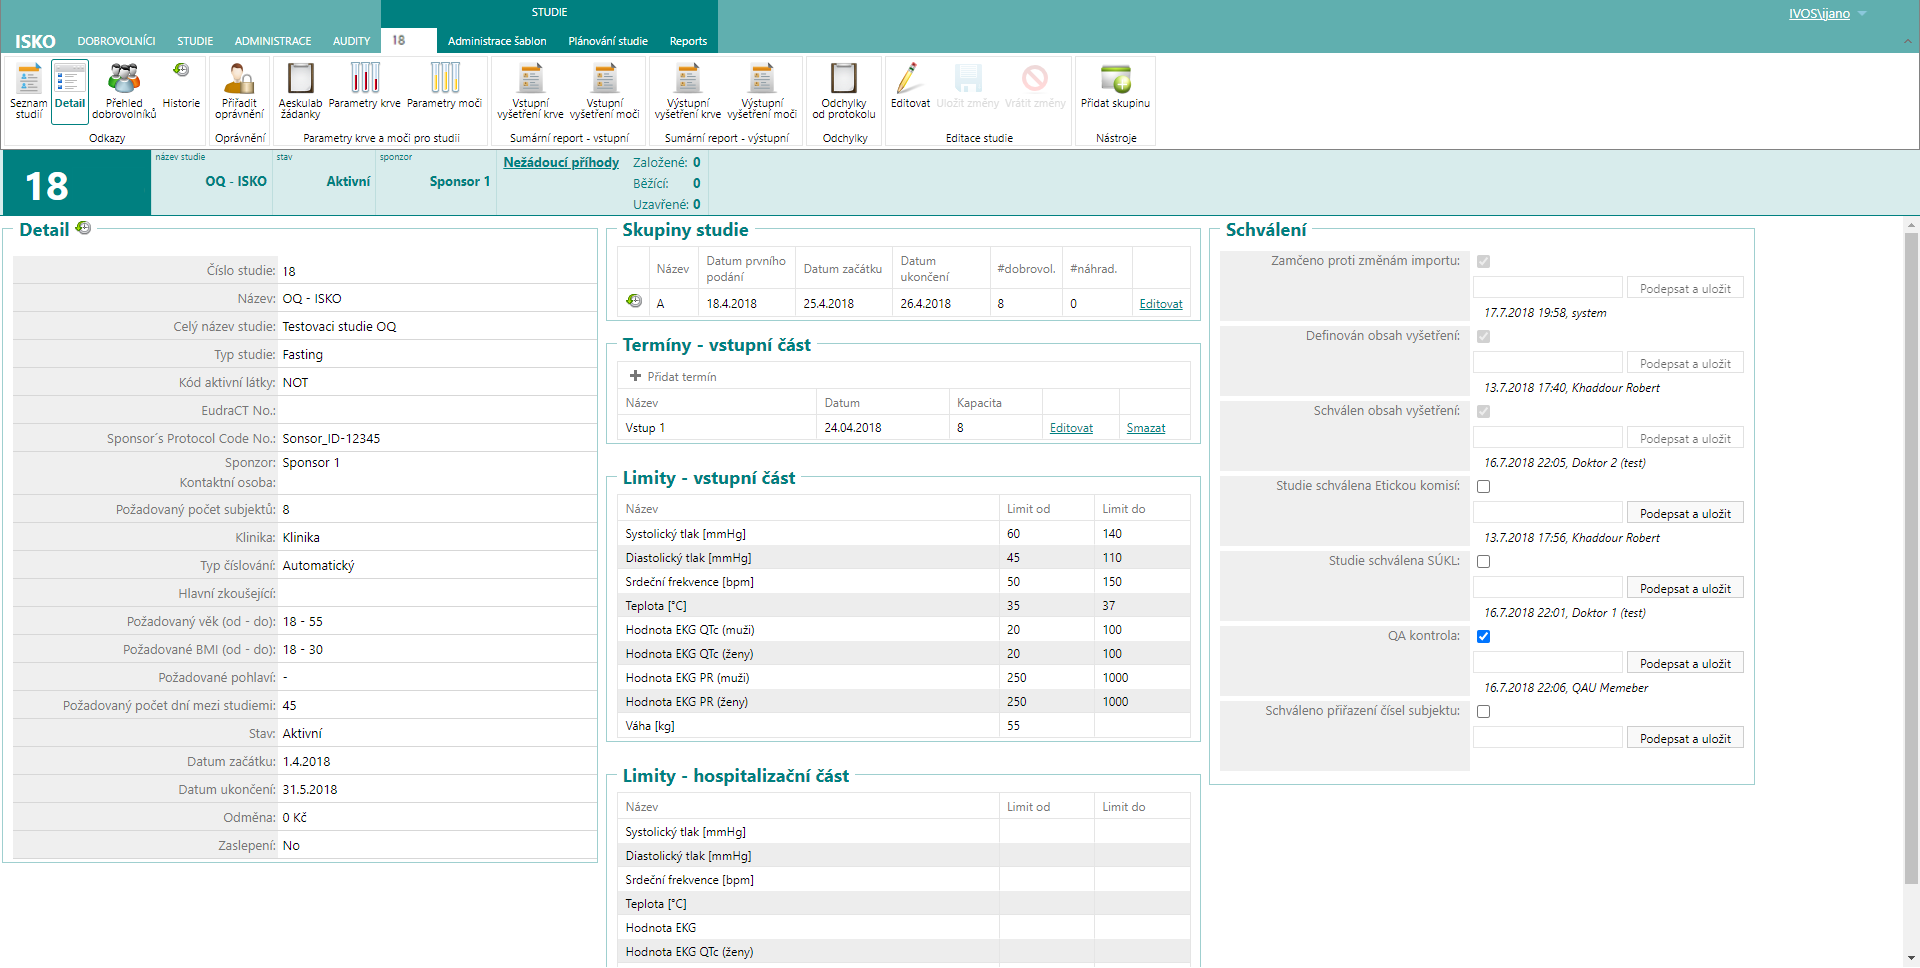This screenshot has width=1920, height=968.
Task: Click Testovaci studie OQ value
Action: point(339,327)
